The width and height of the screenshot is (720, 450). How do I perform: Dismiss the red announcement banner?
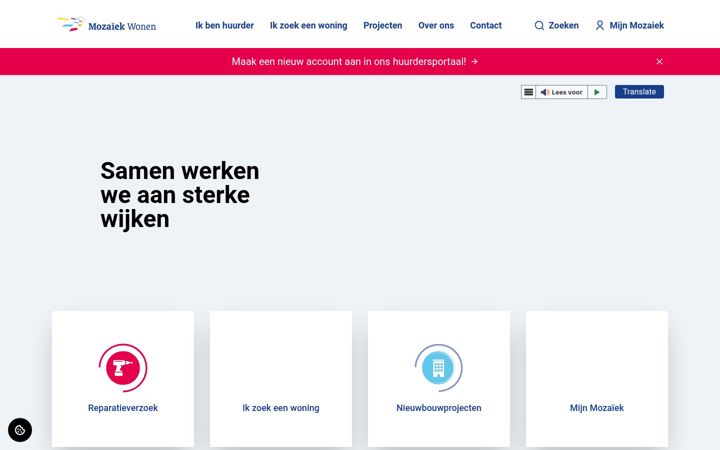(659, 62)
